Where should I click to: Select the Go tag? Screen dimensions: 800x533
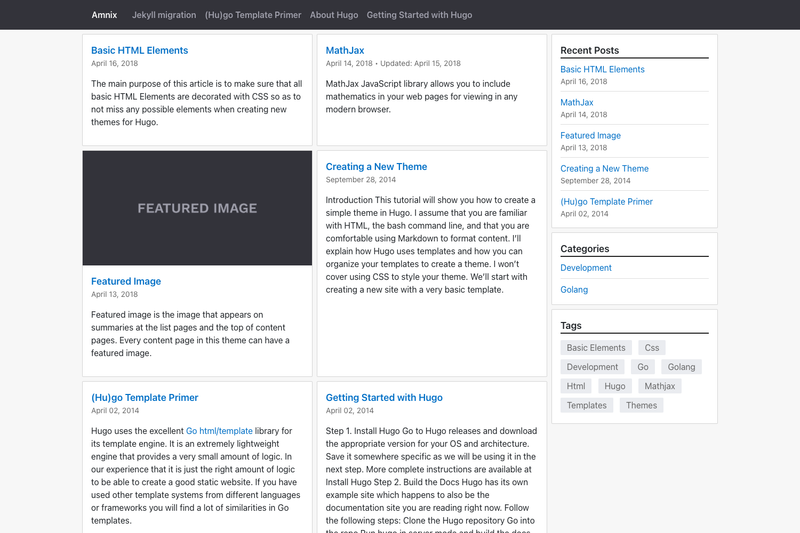(x=643, y=367)
